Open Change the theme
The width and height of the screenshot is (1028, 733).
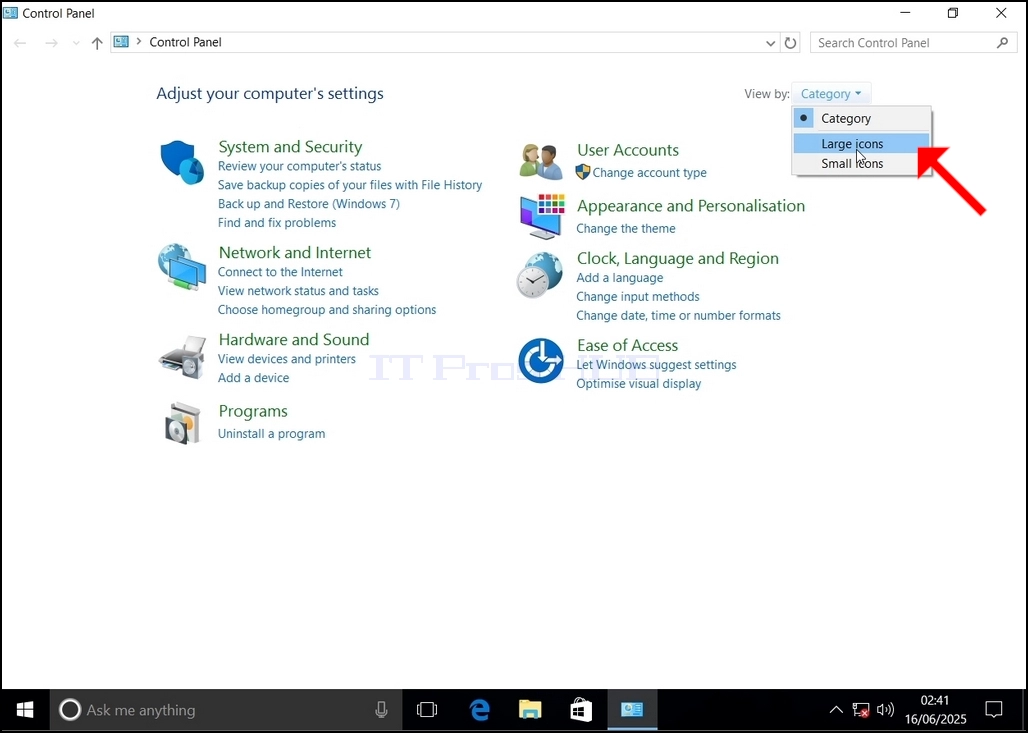tap(625, 229)
